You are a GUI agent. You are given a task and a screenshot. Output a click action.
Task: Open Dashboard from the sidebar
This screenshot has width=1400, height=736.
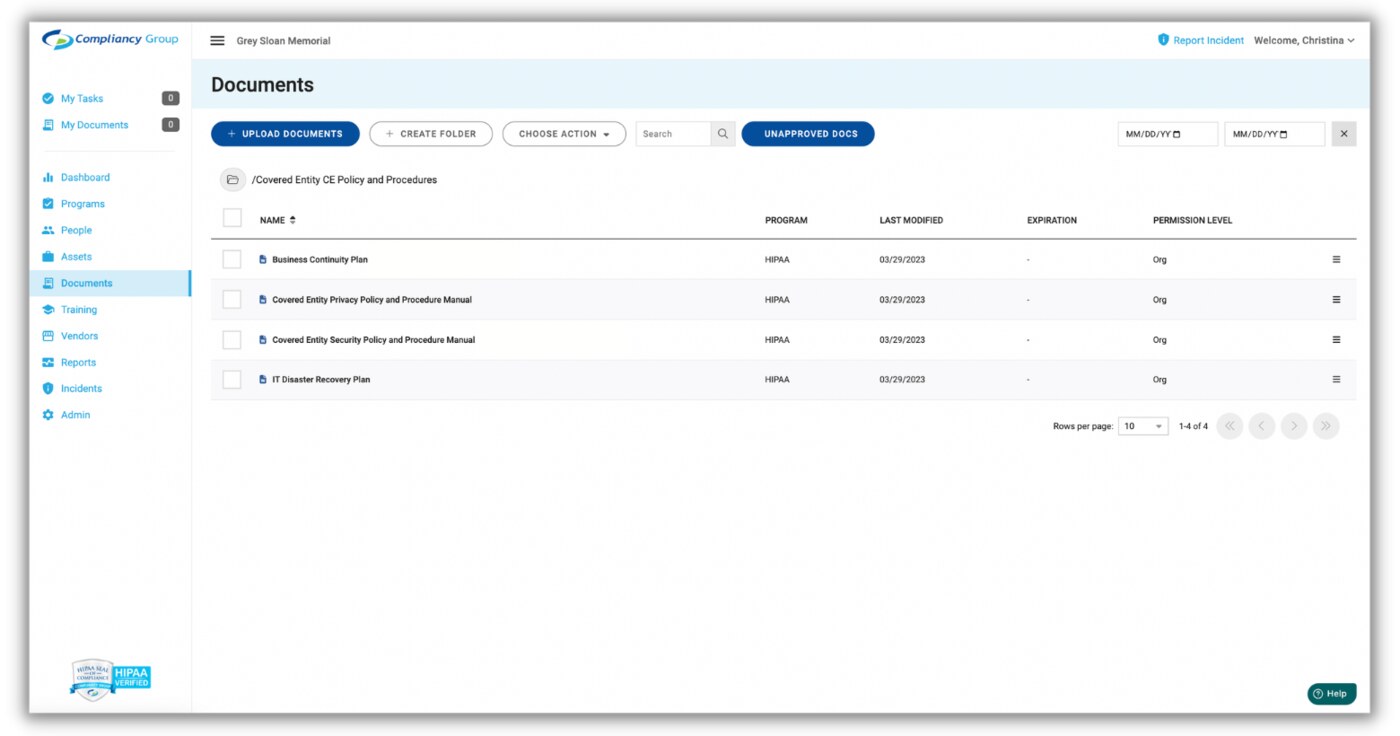coord(85,177)
